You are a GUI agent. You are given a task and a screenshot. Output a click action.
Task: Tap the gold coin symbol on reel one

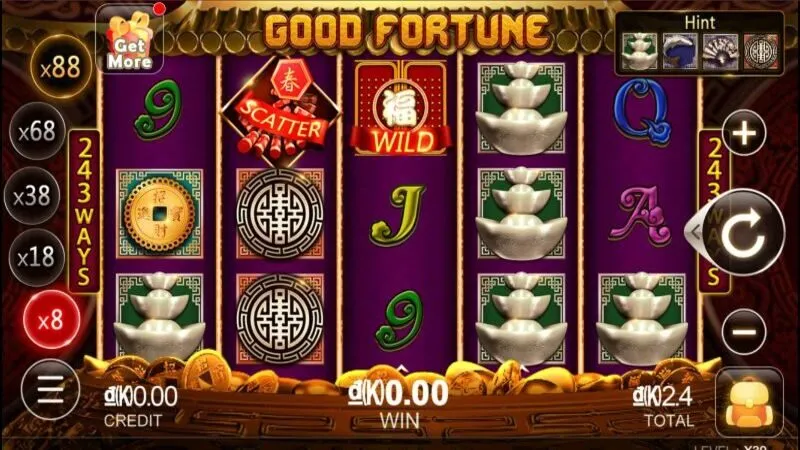coord(160,214)
